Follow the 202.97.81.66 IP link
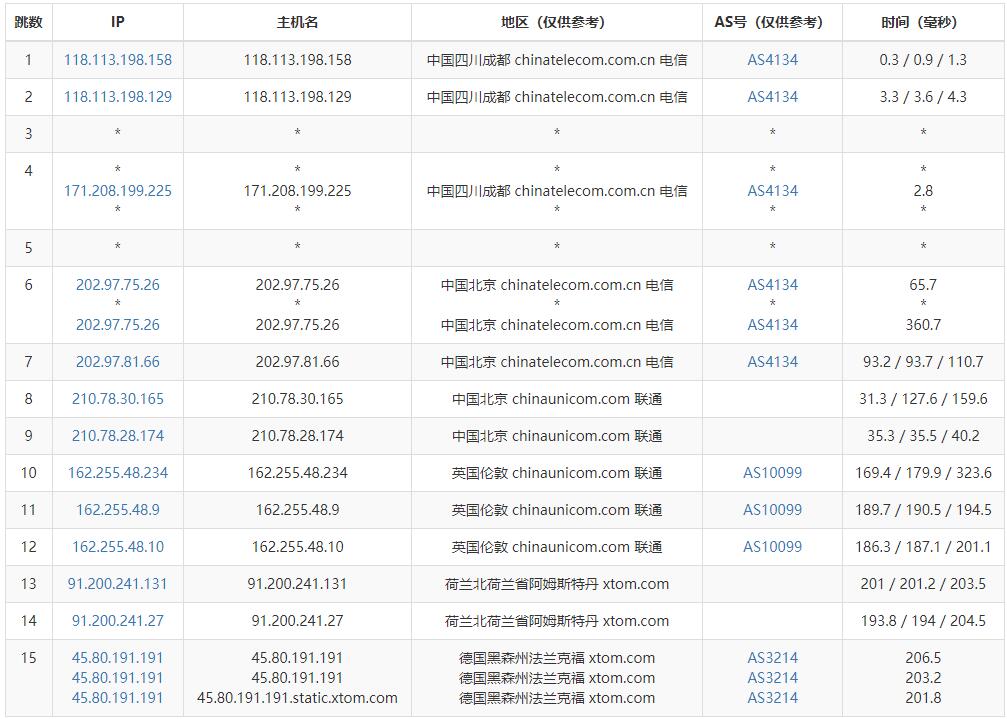 click(118, 362)
